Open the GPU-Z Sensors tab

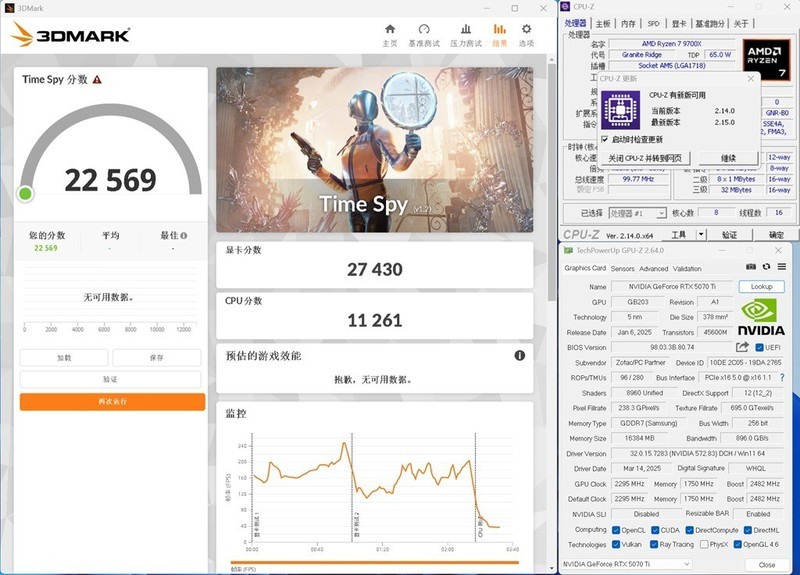tap(622, 268)
